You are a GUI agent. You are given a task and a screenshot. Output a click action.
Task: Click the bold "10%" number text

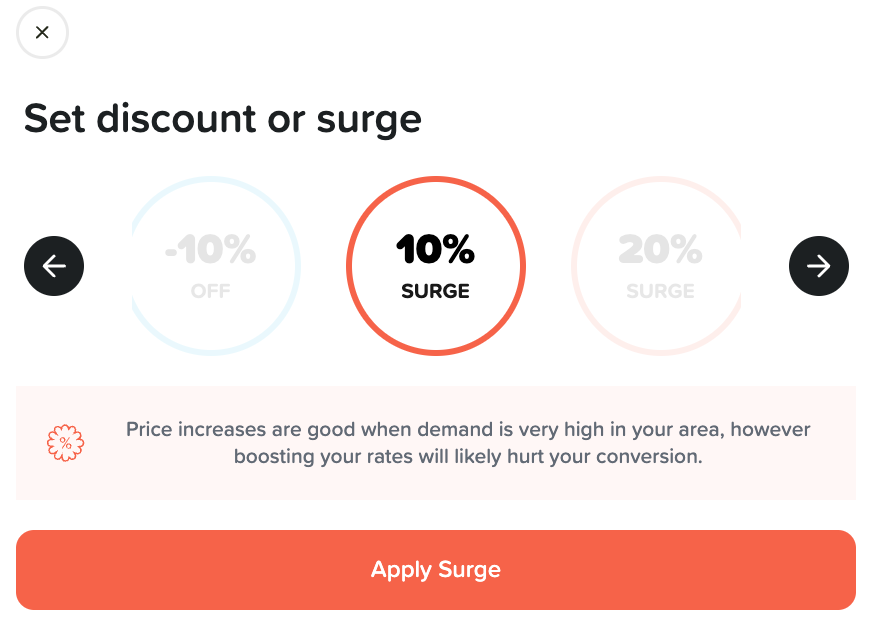click(435, 250)
